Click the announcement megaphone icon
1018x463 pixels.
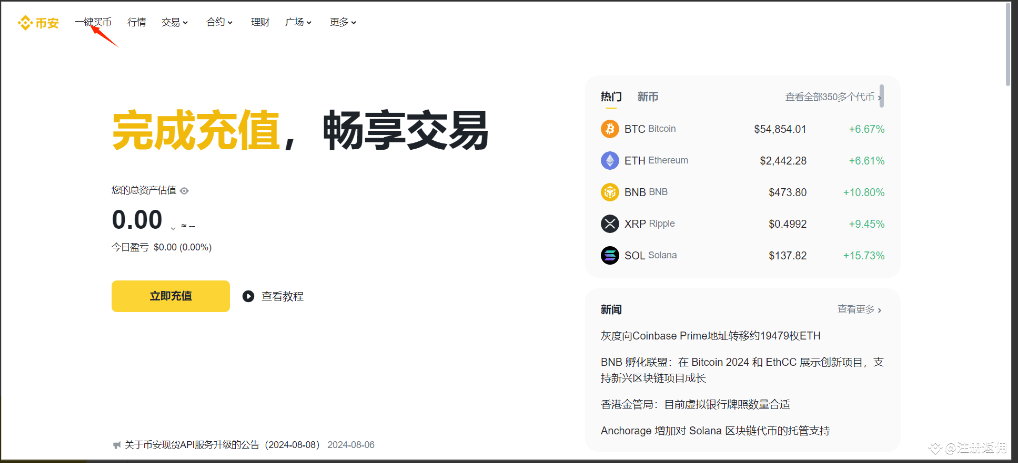pos(116,445)
